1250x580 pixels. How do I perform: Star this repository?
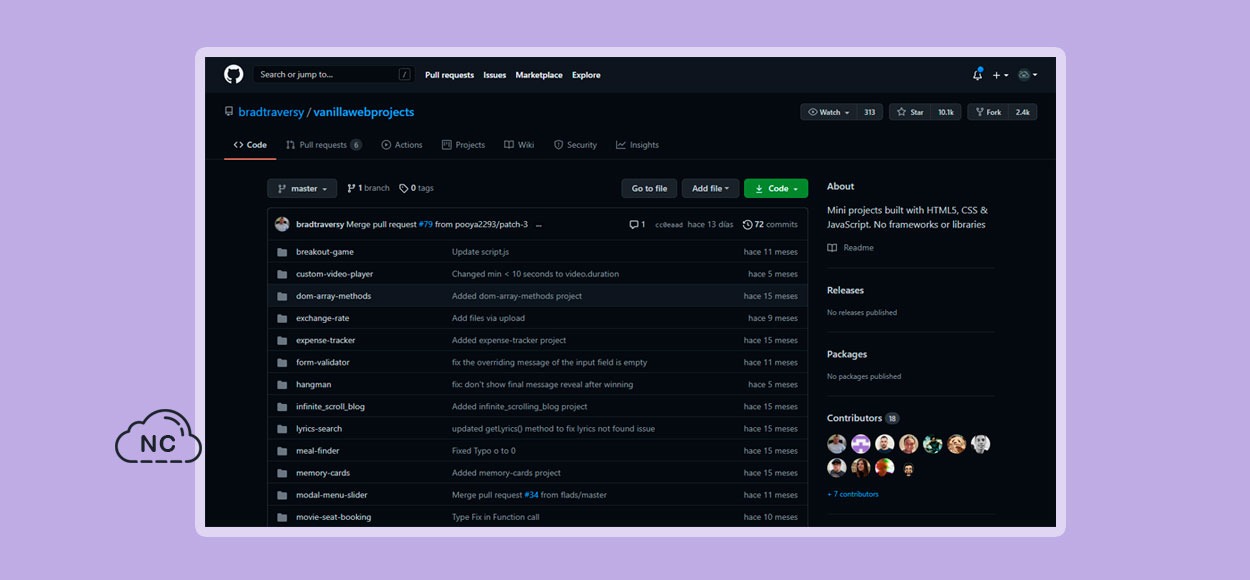click(x=910, y=112)
